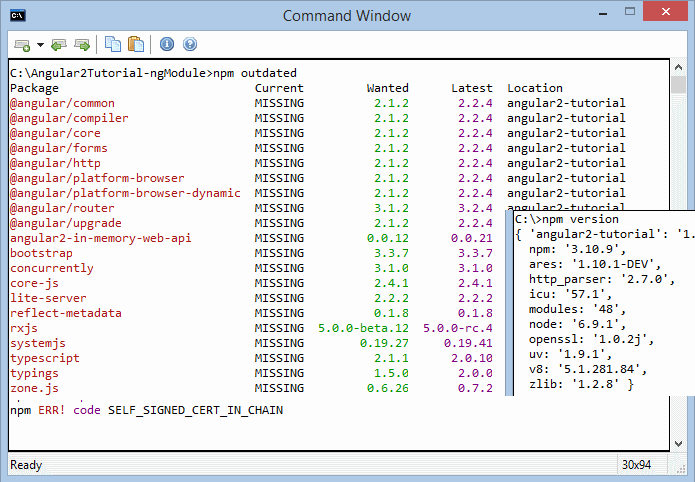Screen dimensions: 695x482
Task: Click the 'npm ERR!' error text
Action: pyautogui.click(x=38, y=411)
